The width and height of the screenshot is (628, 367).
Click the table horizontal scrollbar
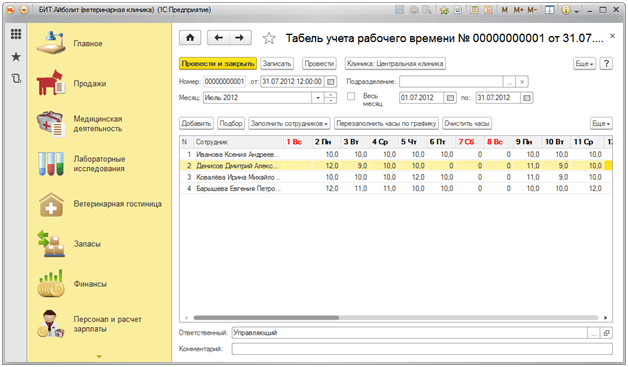[x=266, y=318]
